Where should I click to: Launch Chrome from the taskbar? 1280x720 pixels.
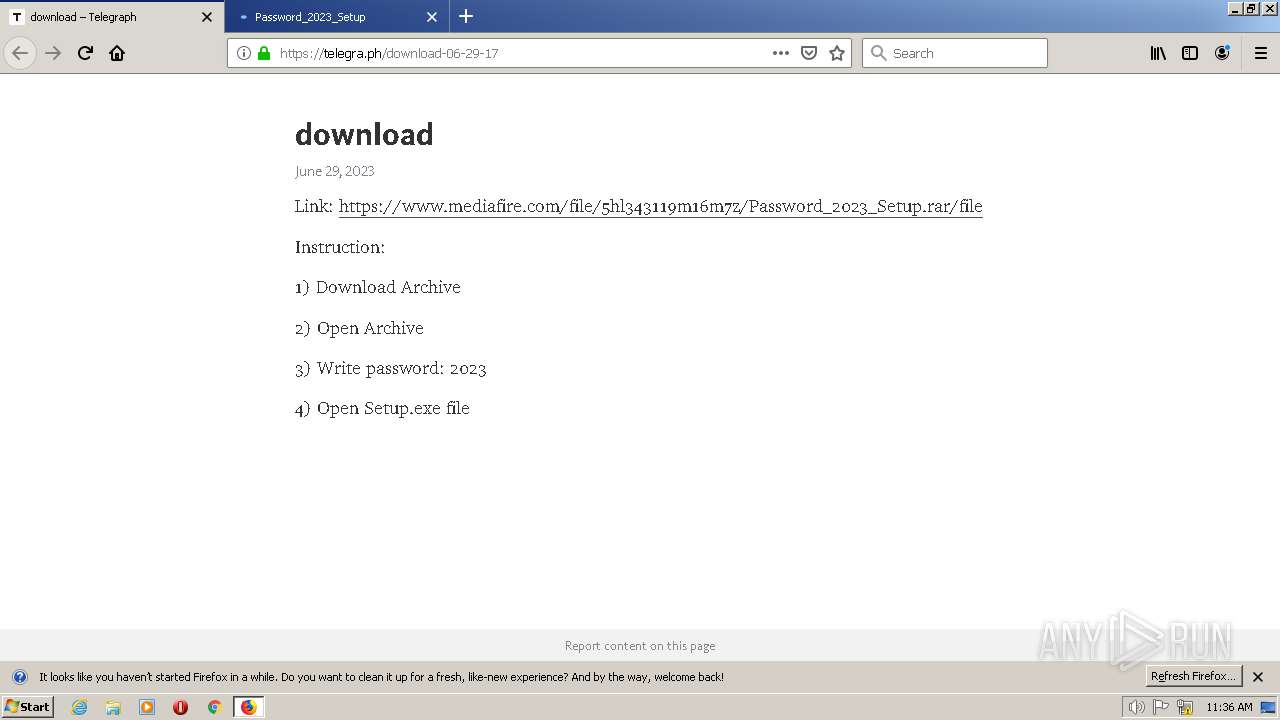pos(214,707)
